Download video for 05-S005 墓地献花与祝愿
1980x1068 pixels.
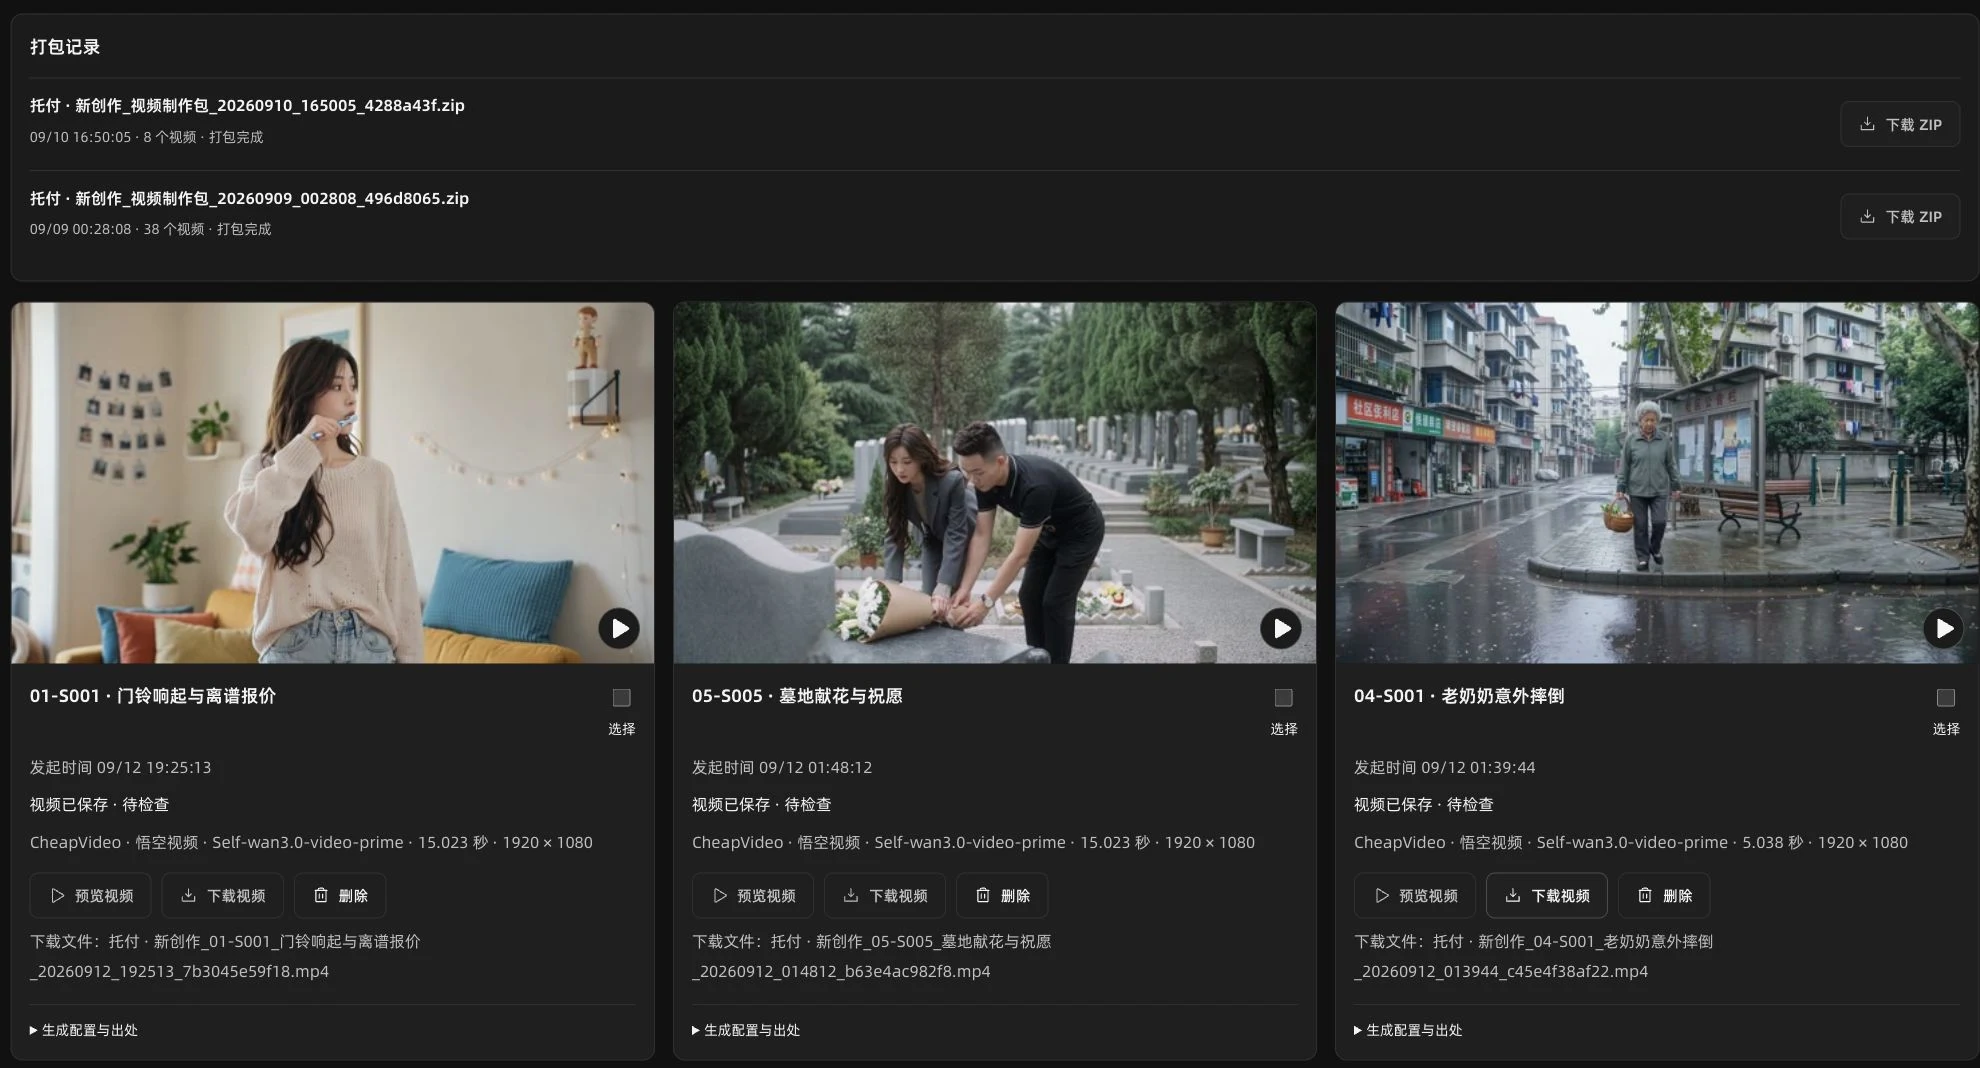[885, 896]
